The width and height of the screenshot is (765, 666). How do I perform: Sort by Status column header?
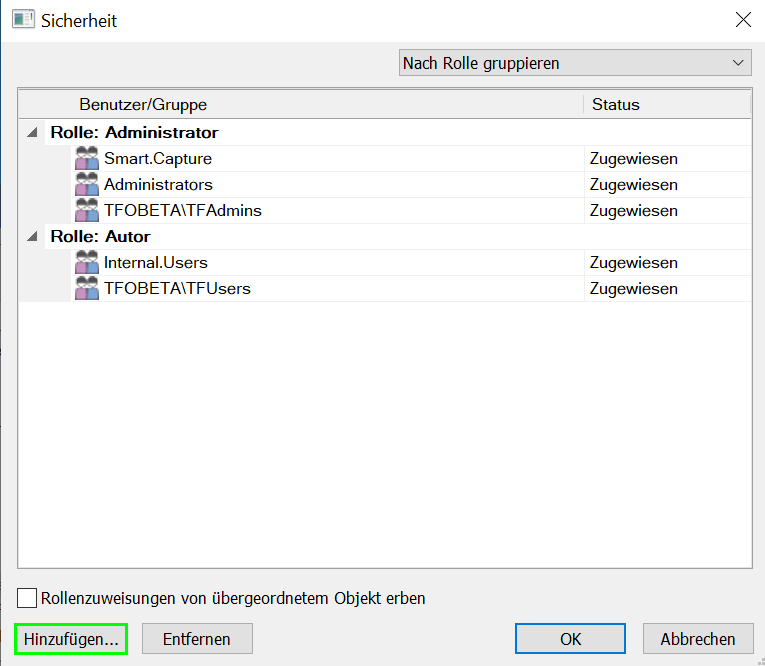click(x=667, y=104)
